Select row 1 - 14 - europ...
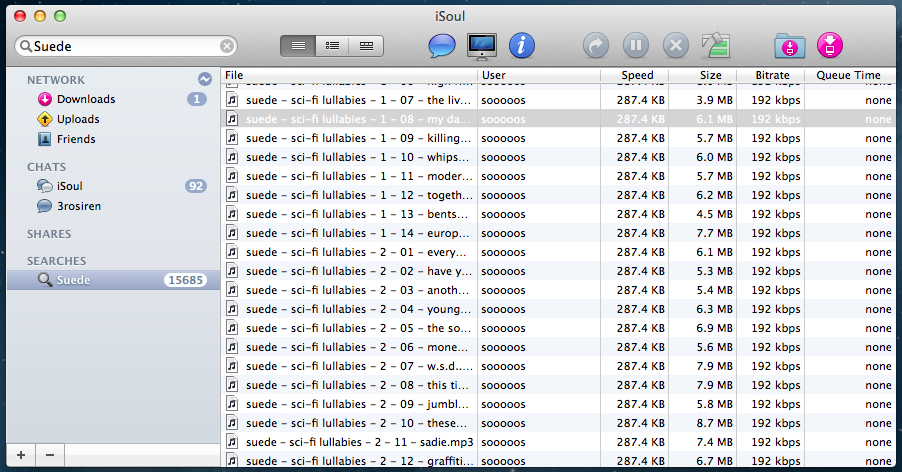This screenshot has width=902, height=472. (557, 233)
